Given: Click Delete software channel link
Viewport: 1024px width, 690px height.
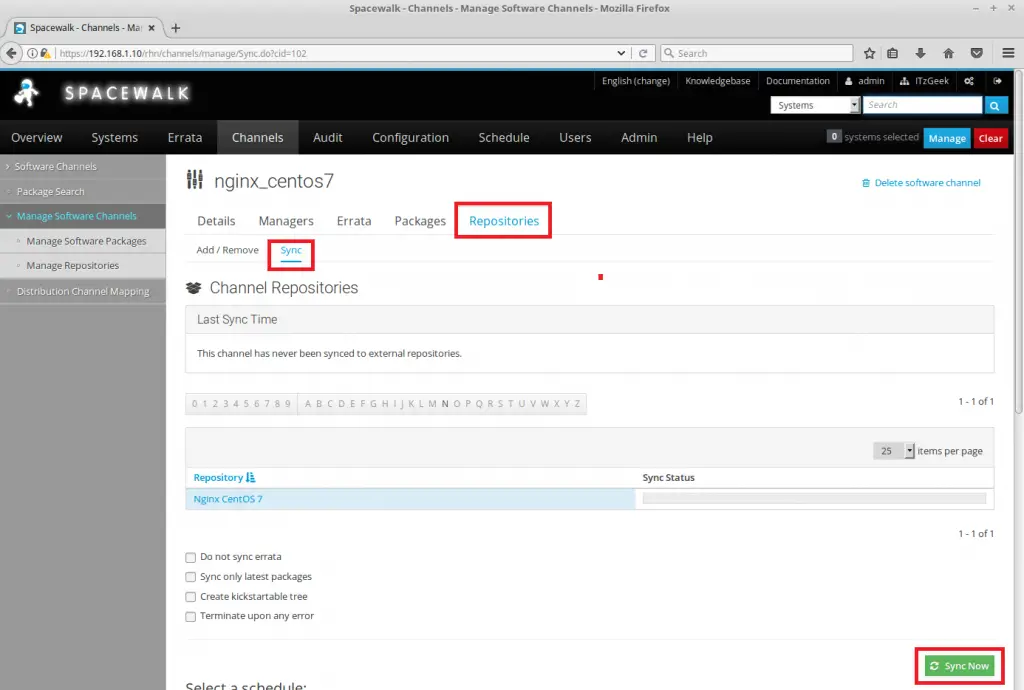Looking at the screenshot, I should tap(921, 183).
